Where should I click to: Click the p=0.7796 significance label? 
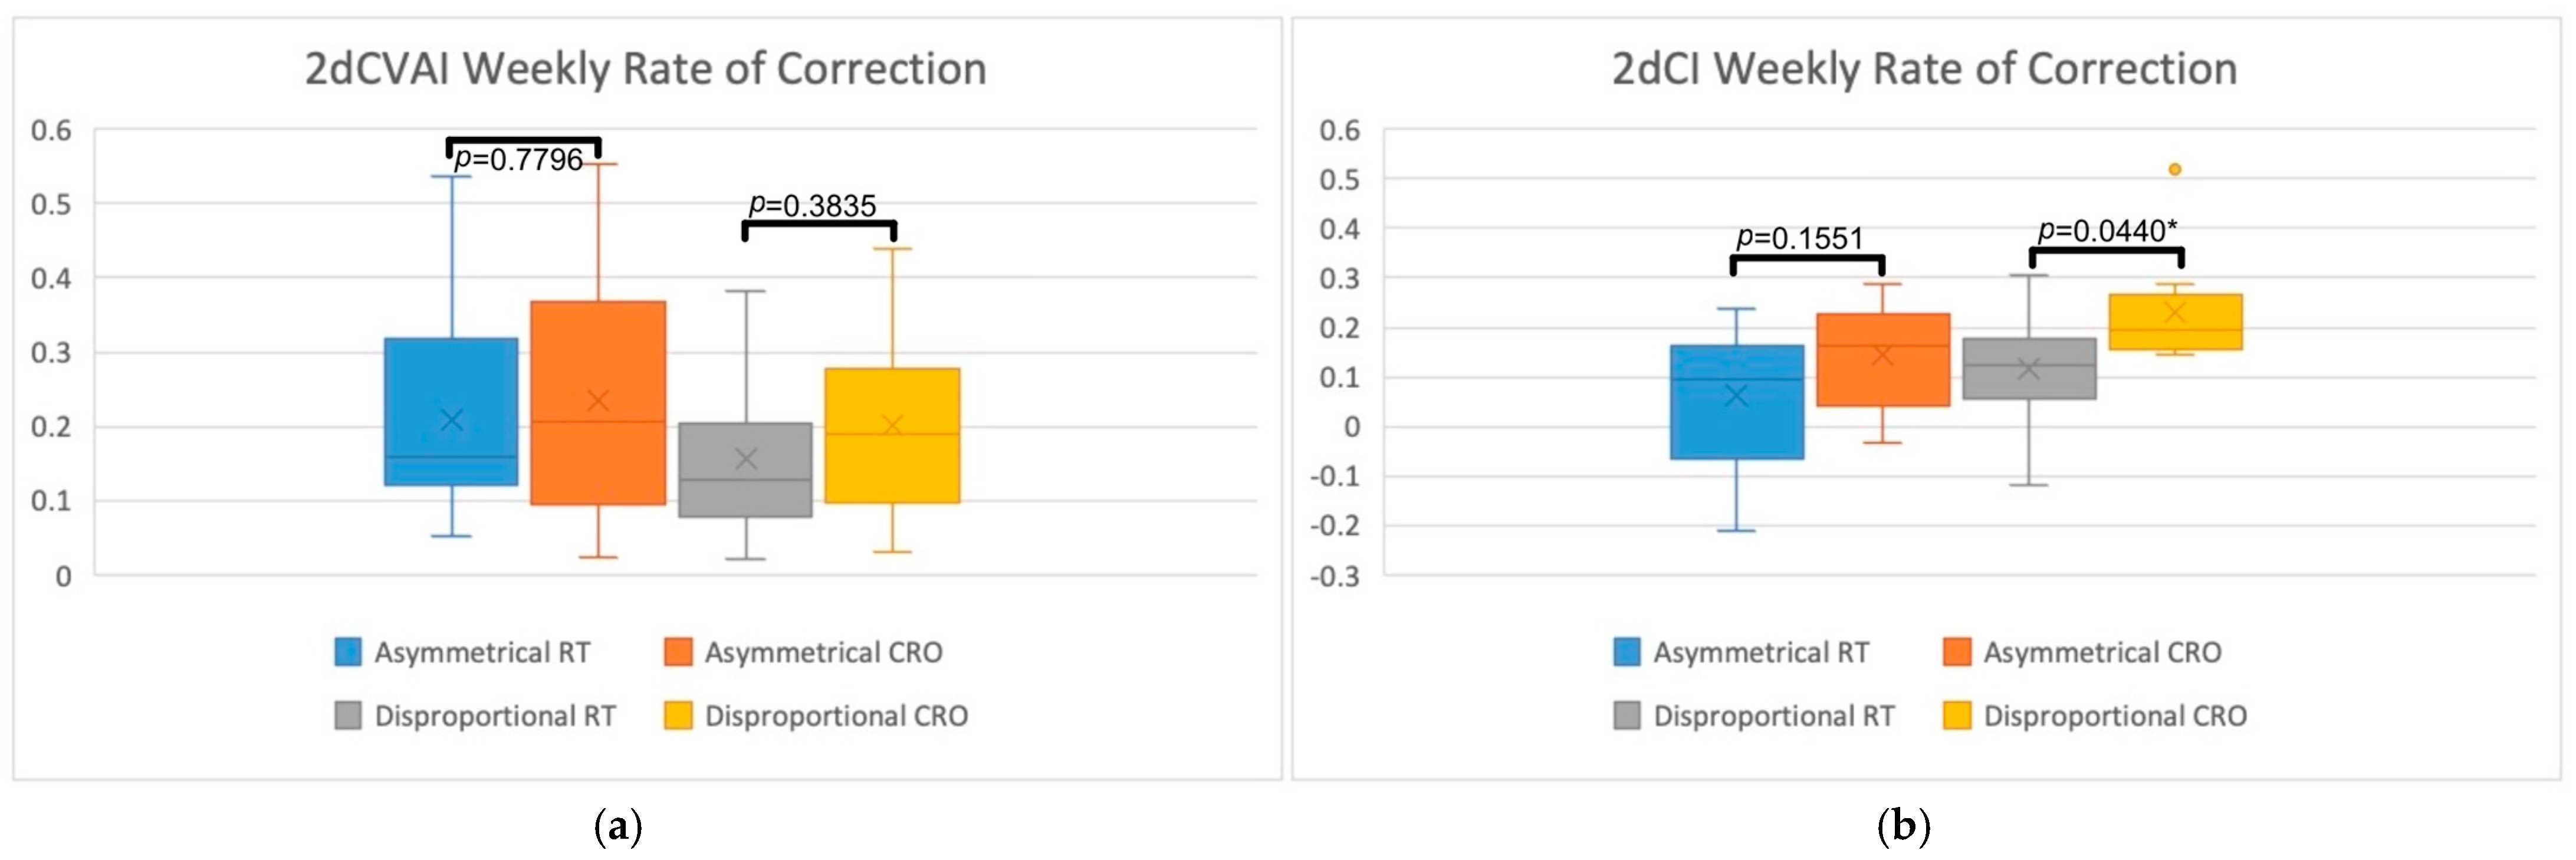(x=519, y=160)
